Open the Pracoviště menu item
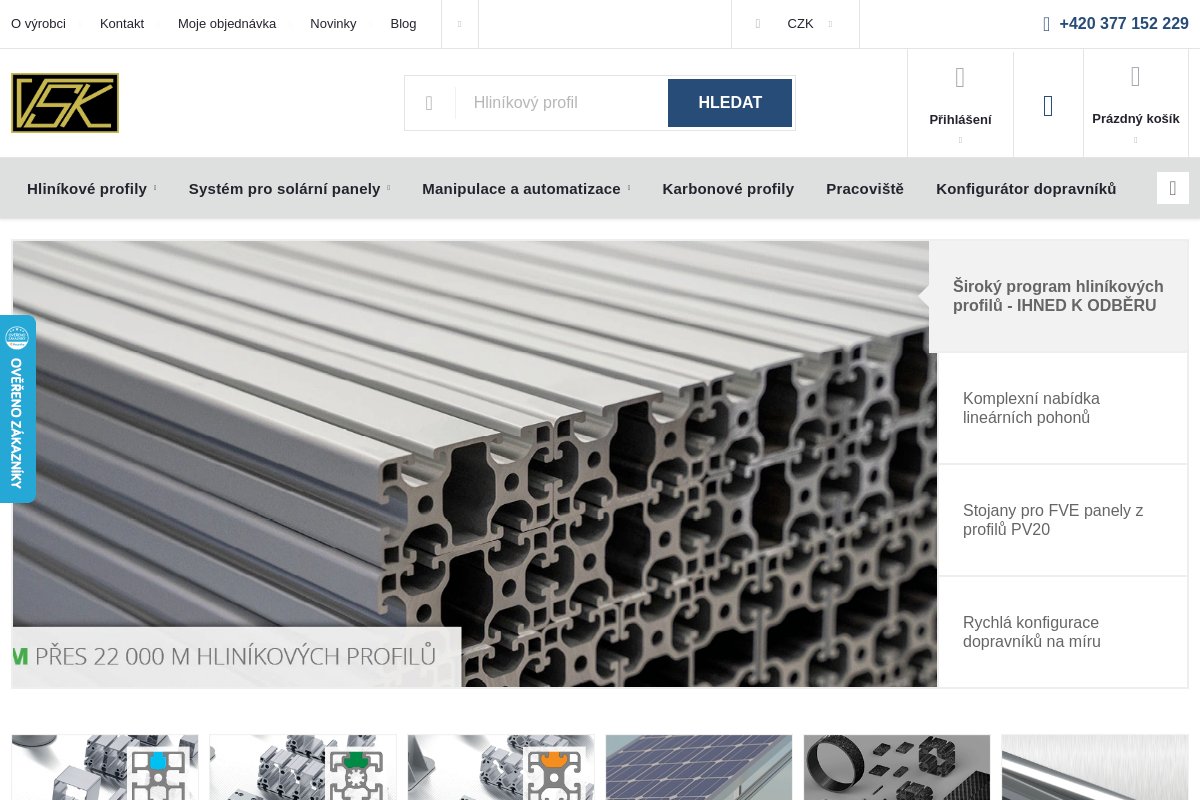Viewport: 1200px width, 800px height. tap(865, 188)
